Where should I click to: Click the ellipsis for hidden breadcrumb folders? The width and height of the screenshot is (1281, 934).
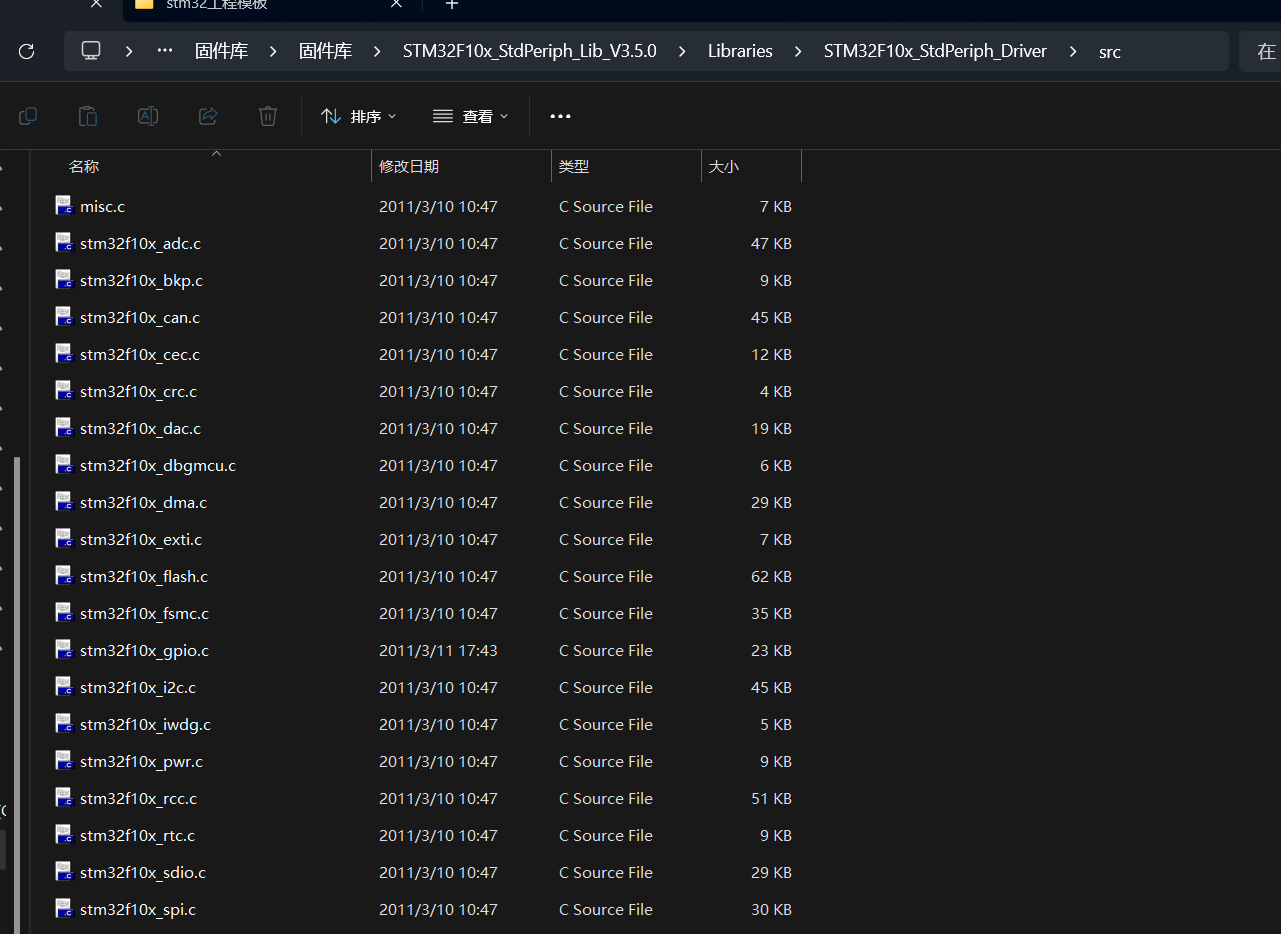(x=165, y=50)
